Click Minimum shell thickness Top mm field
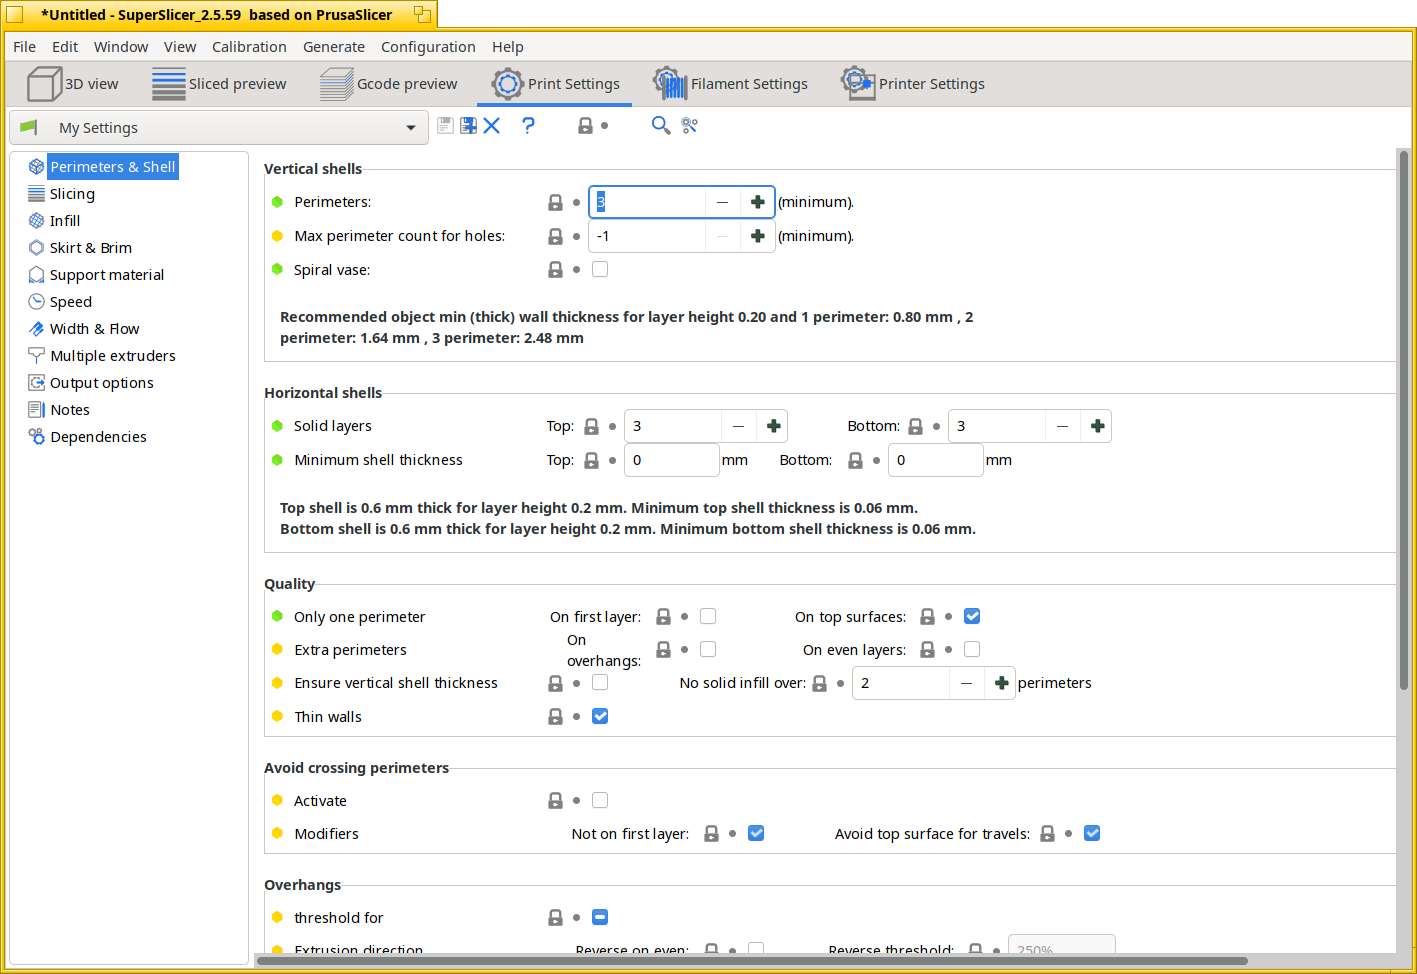This screenshot has height=974, width=1417. click(672, 460)
